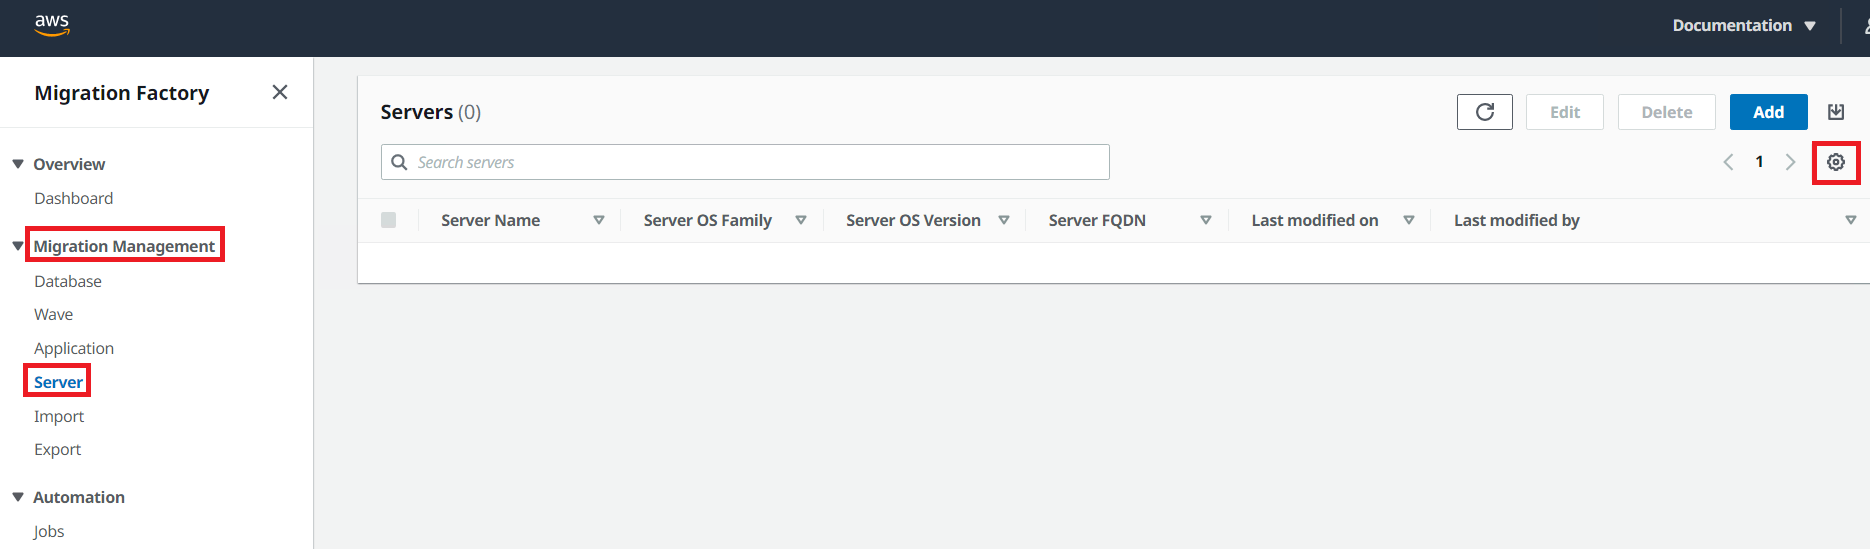Open Jobs under Automation
1870x549 pixels.
point(49,531)
